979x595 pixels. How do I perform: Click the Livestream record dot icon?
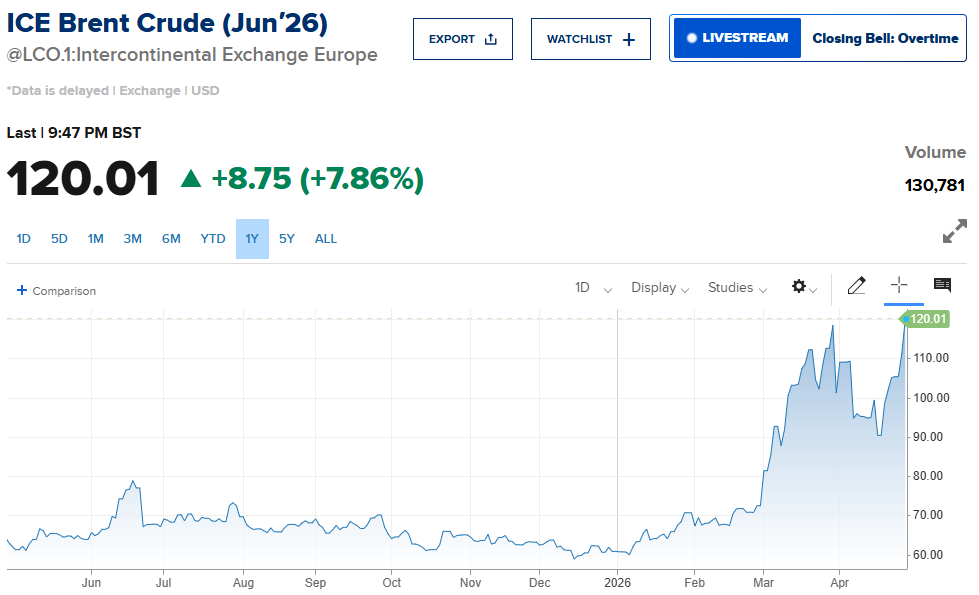click(x=691, y=38)
